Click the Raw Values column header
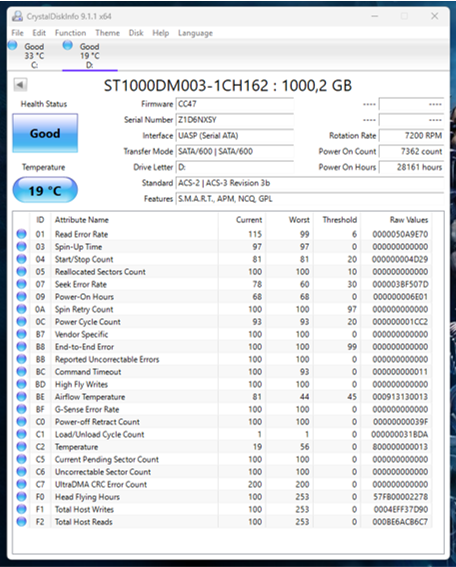The height and width of the screenshot is (567, 456). 409,220
